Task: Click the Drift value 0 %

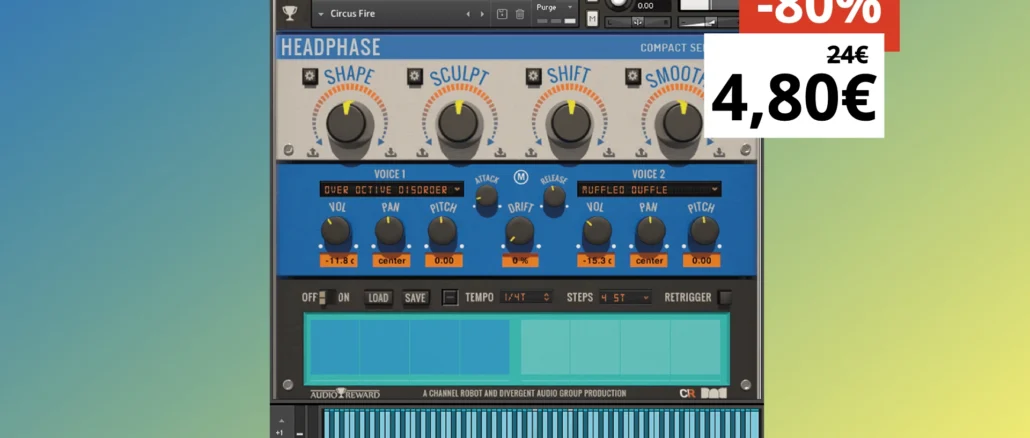Action: point(520,261)
